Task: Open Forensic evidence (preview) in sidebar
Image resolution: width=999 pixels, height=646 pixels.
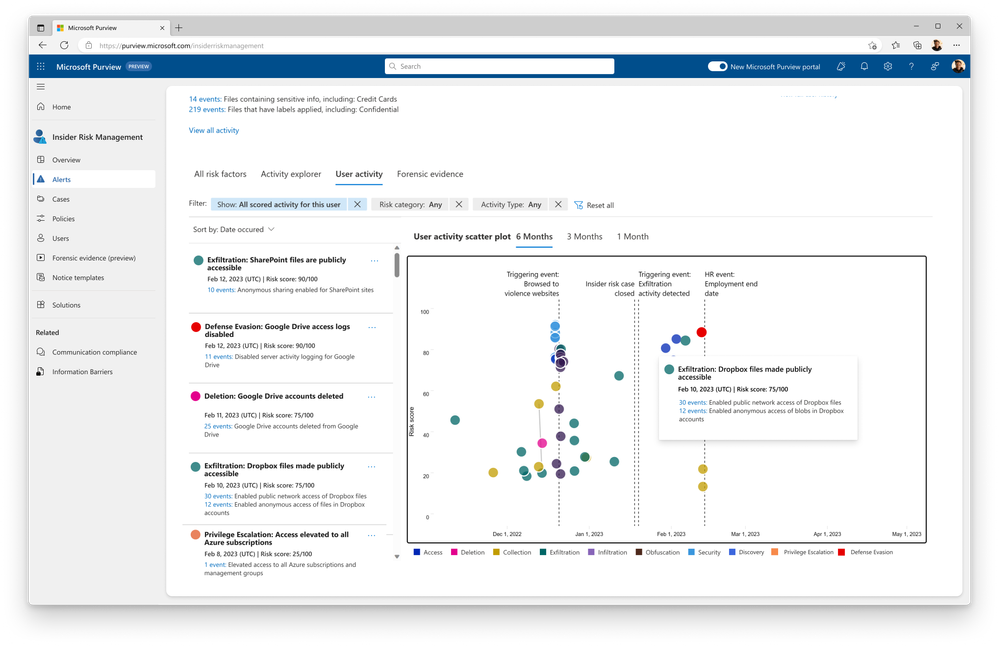Action: click(94, 258)
